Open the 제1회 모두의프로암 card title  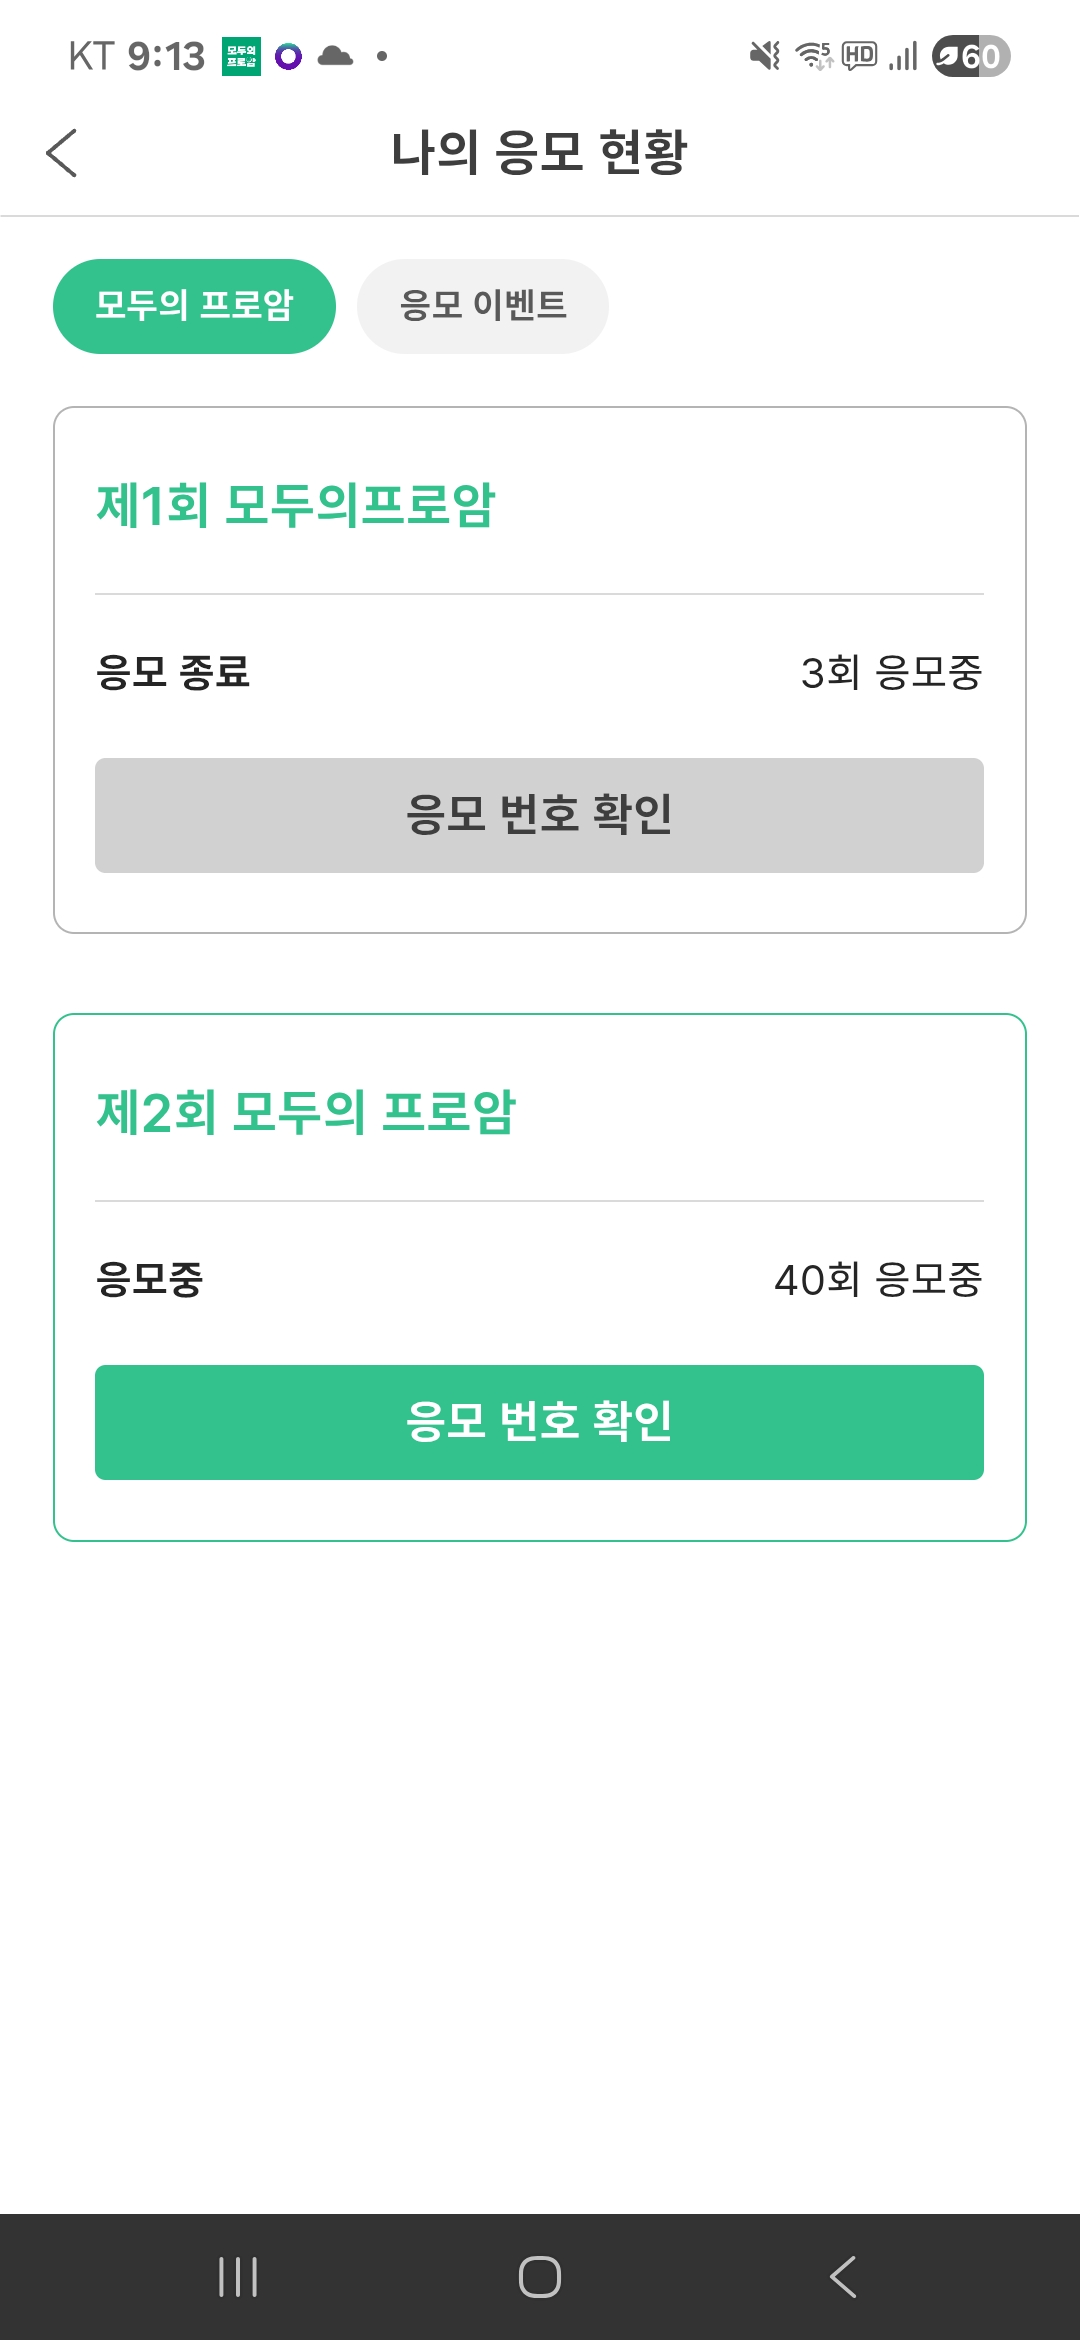[x=296, y=505]
